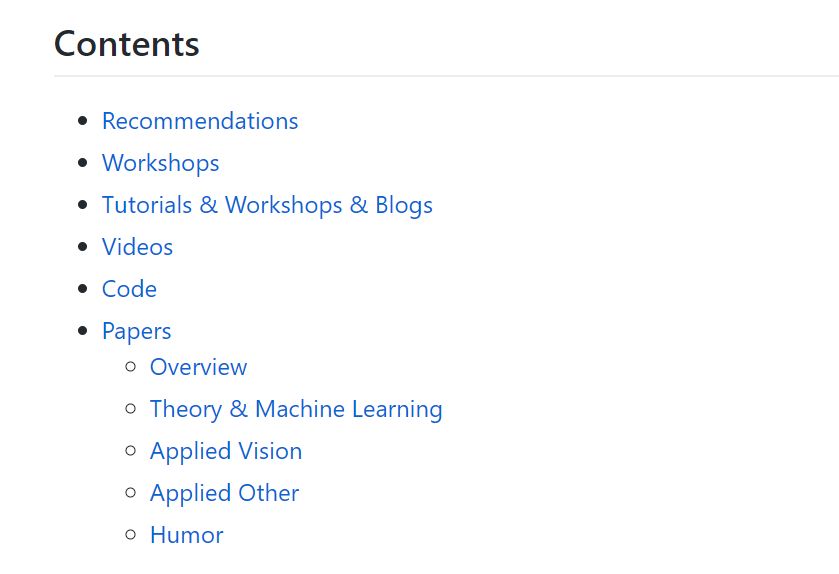Click the Contents heading text

[x=126, y=44]
